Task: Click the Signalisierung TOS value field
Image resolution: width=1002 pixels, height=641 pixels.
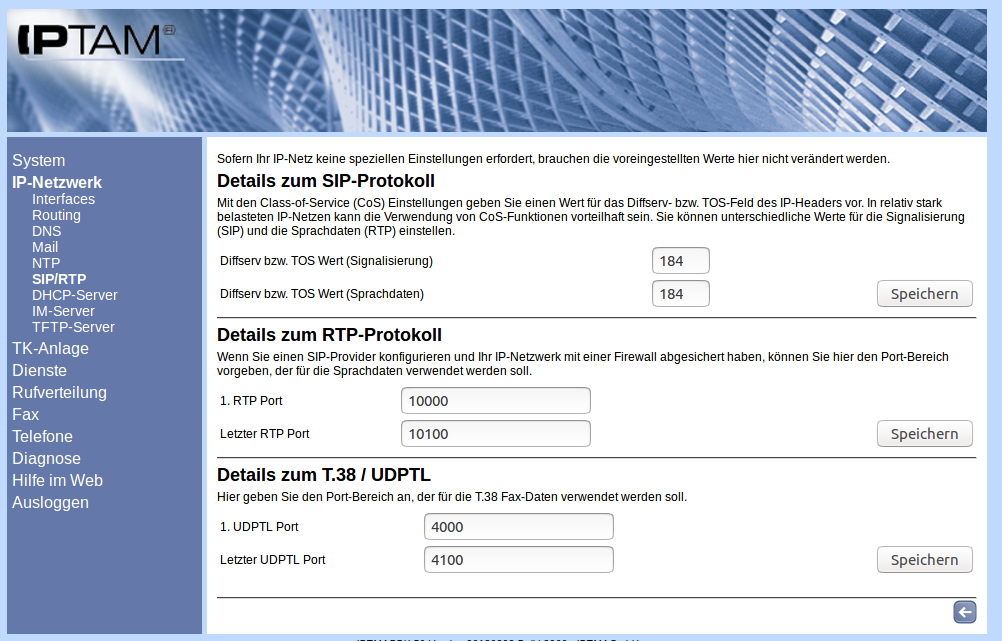Action: 680,261
